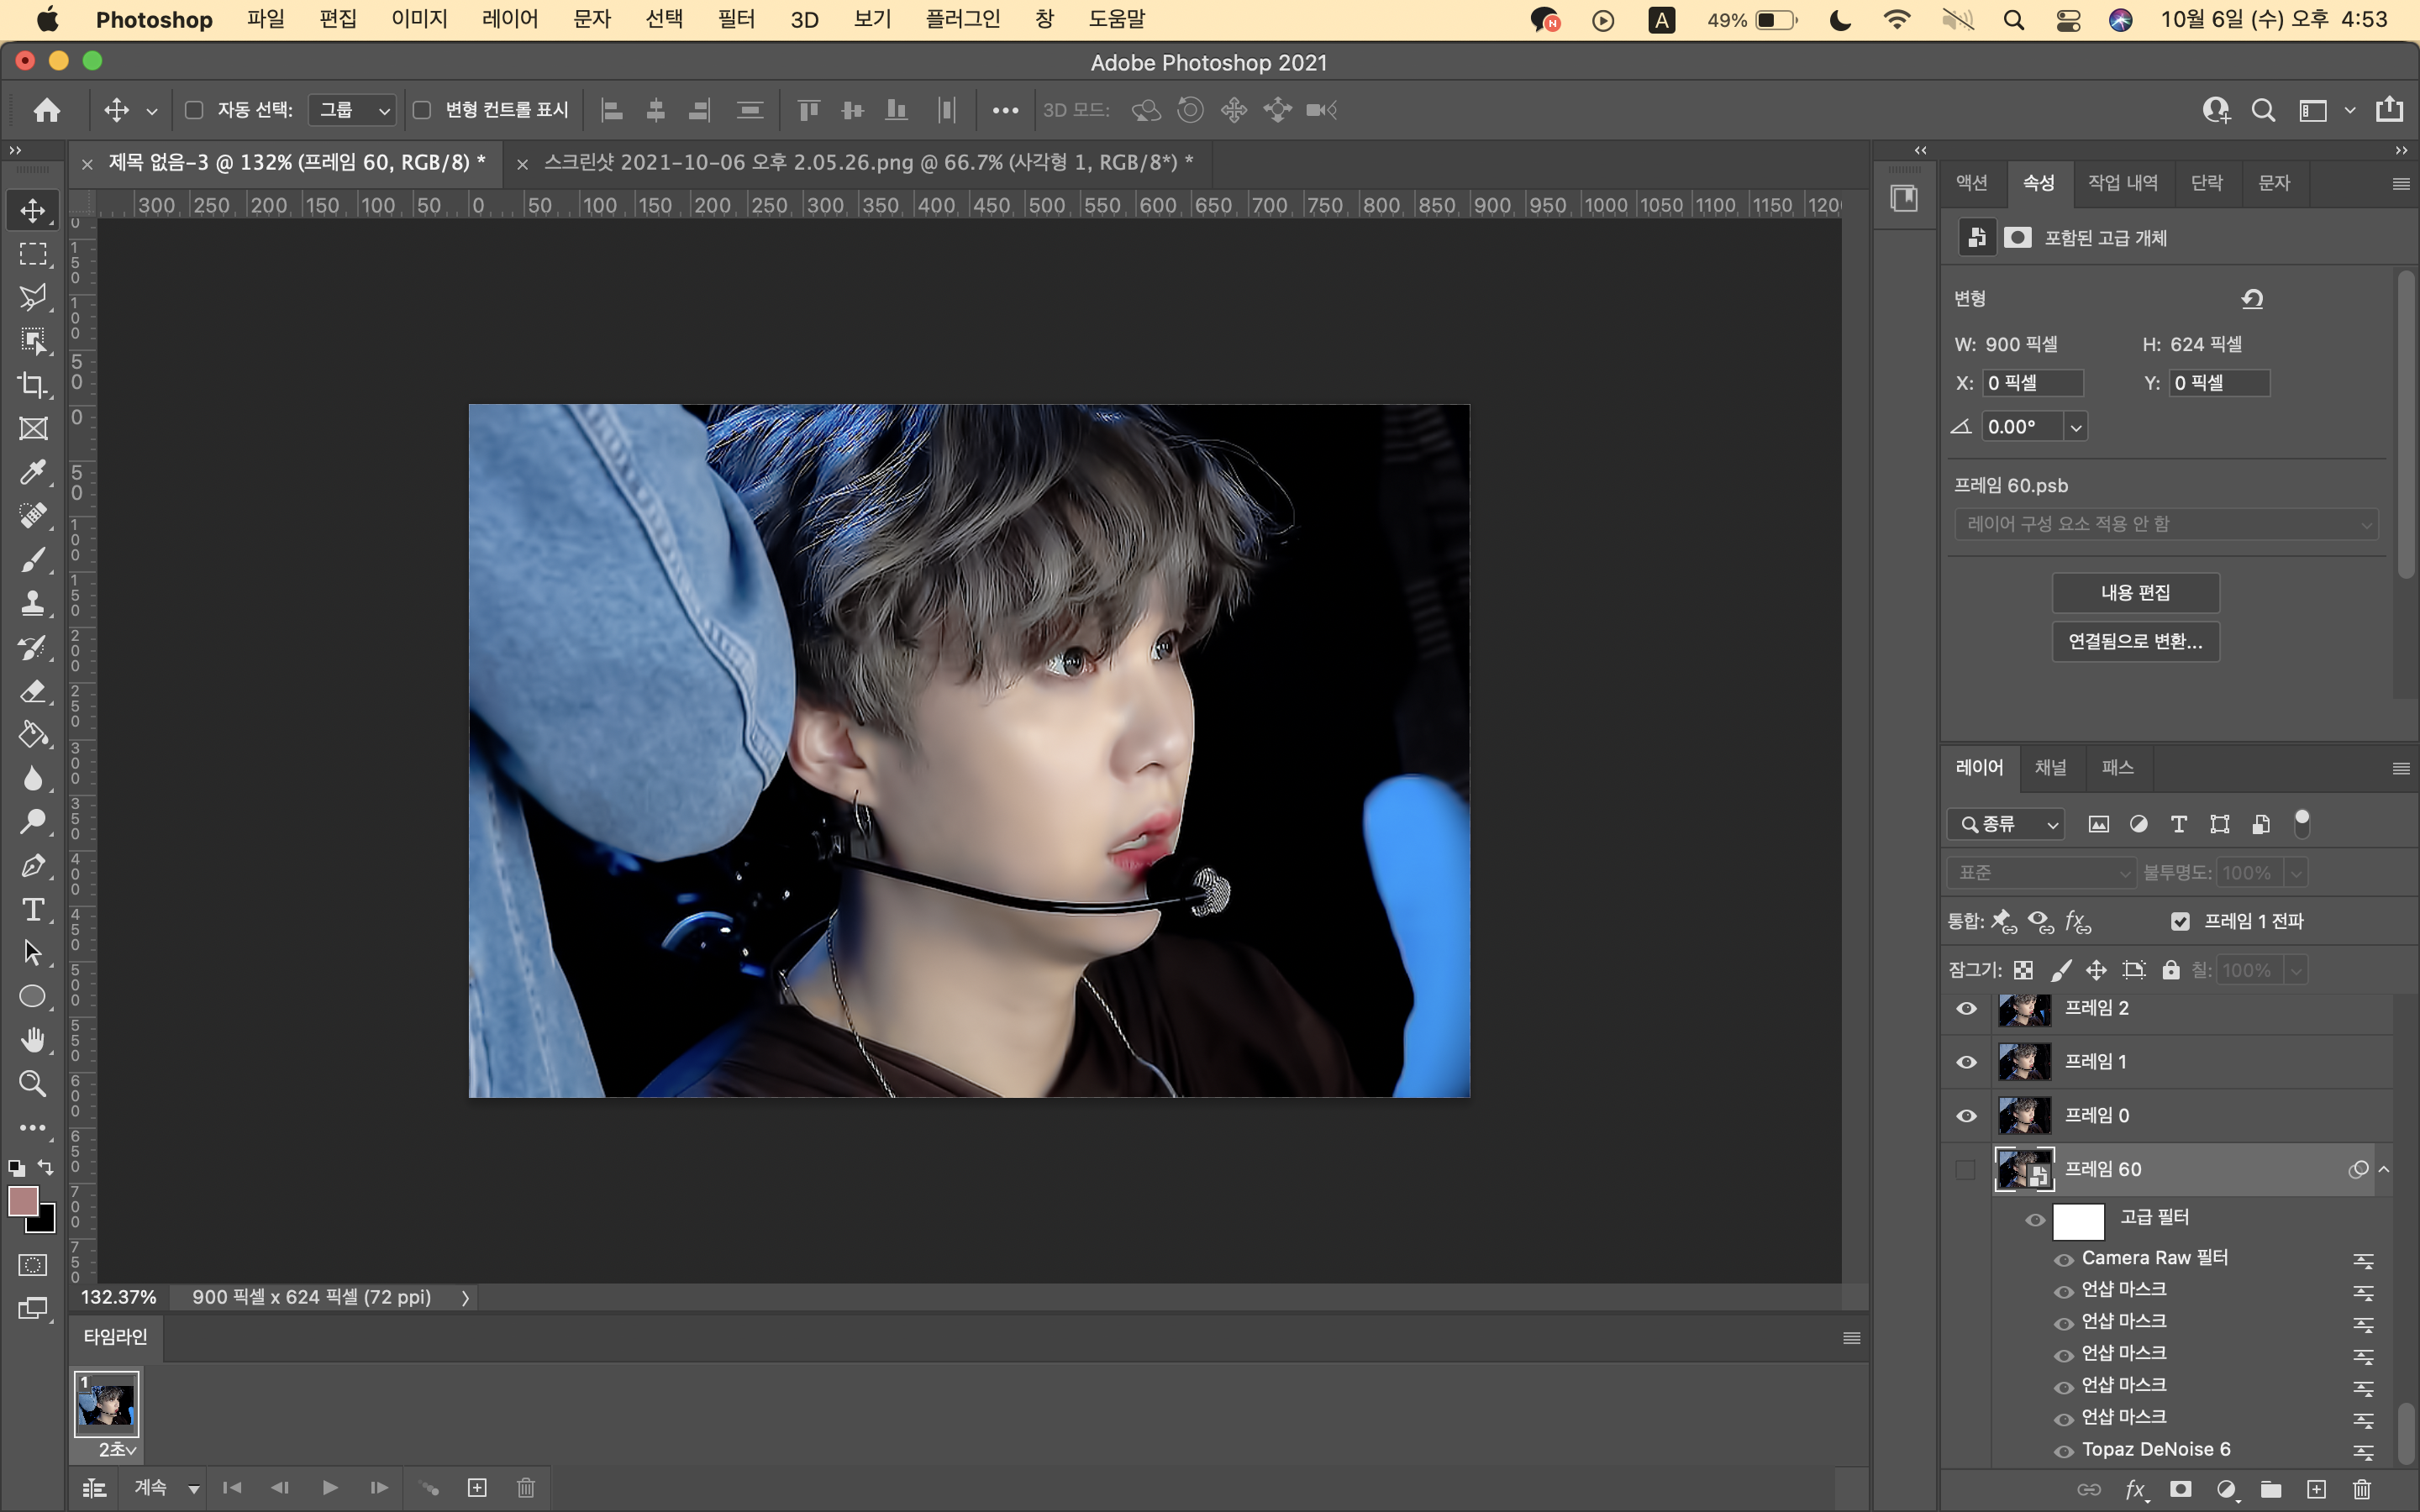Select the Polygonal Lasso tool
Image resolution: width=2420 pixels, height=1512 pixels.
click(x=33, y=297)
